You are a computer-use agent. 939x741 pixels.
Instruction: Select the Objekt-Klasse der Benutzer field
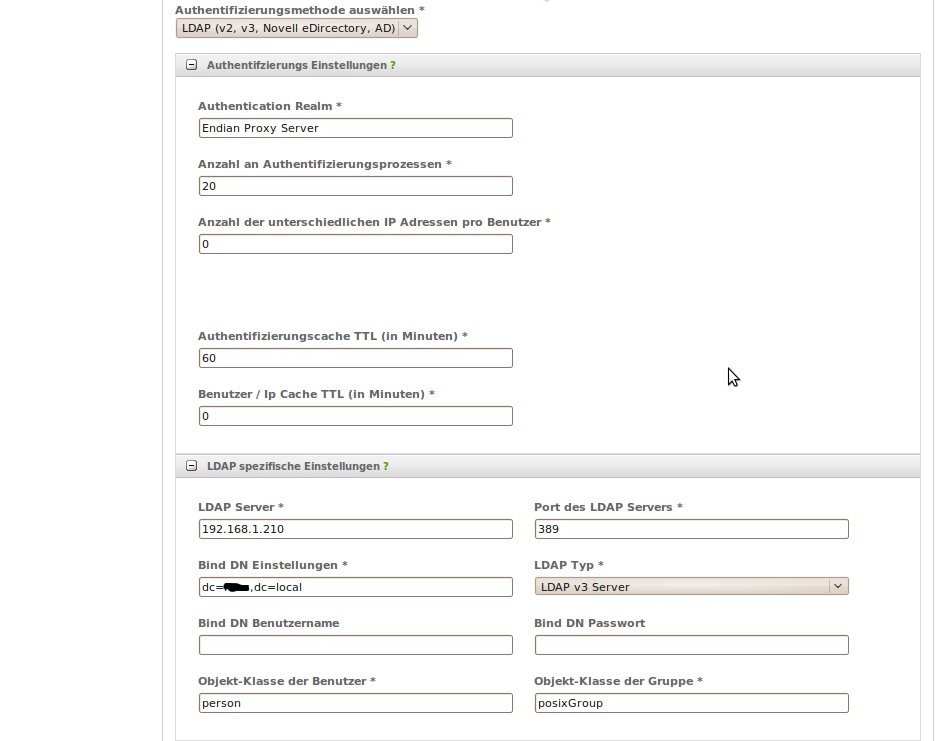click(355, 703)
